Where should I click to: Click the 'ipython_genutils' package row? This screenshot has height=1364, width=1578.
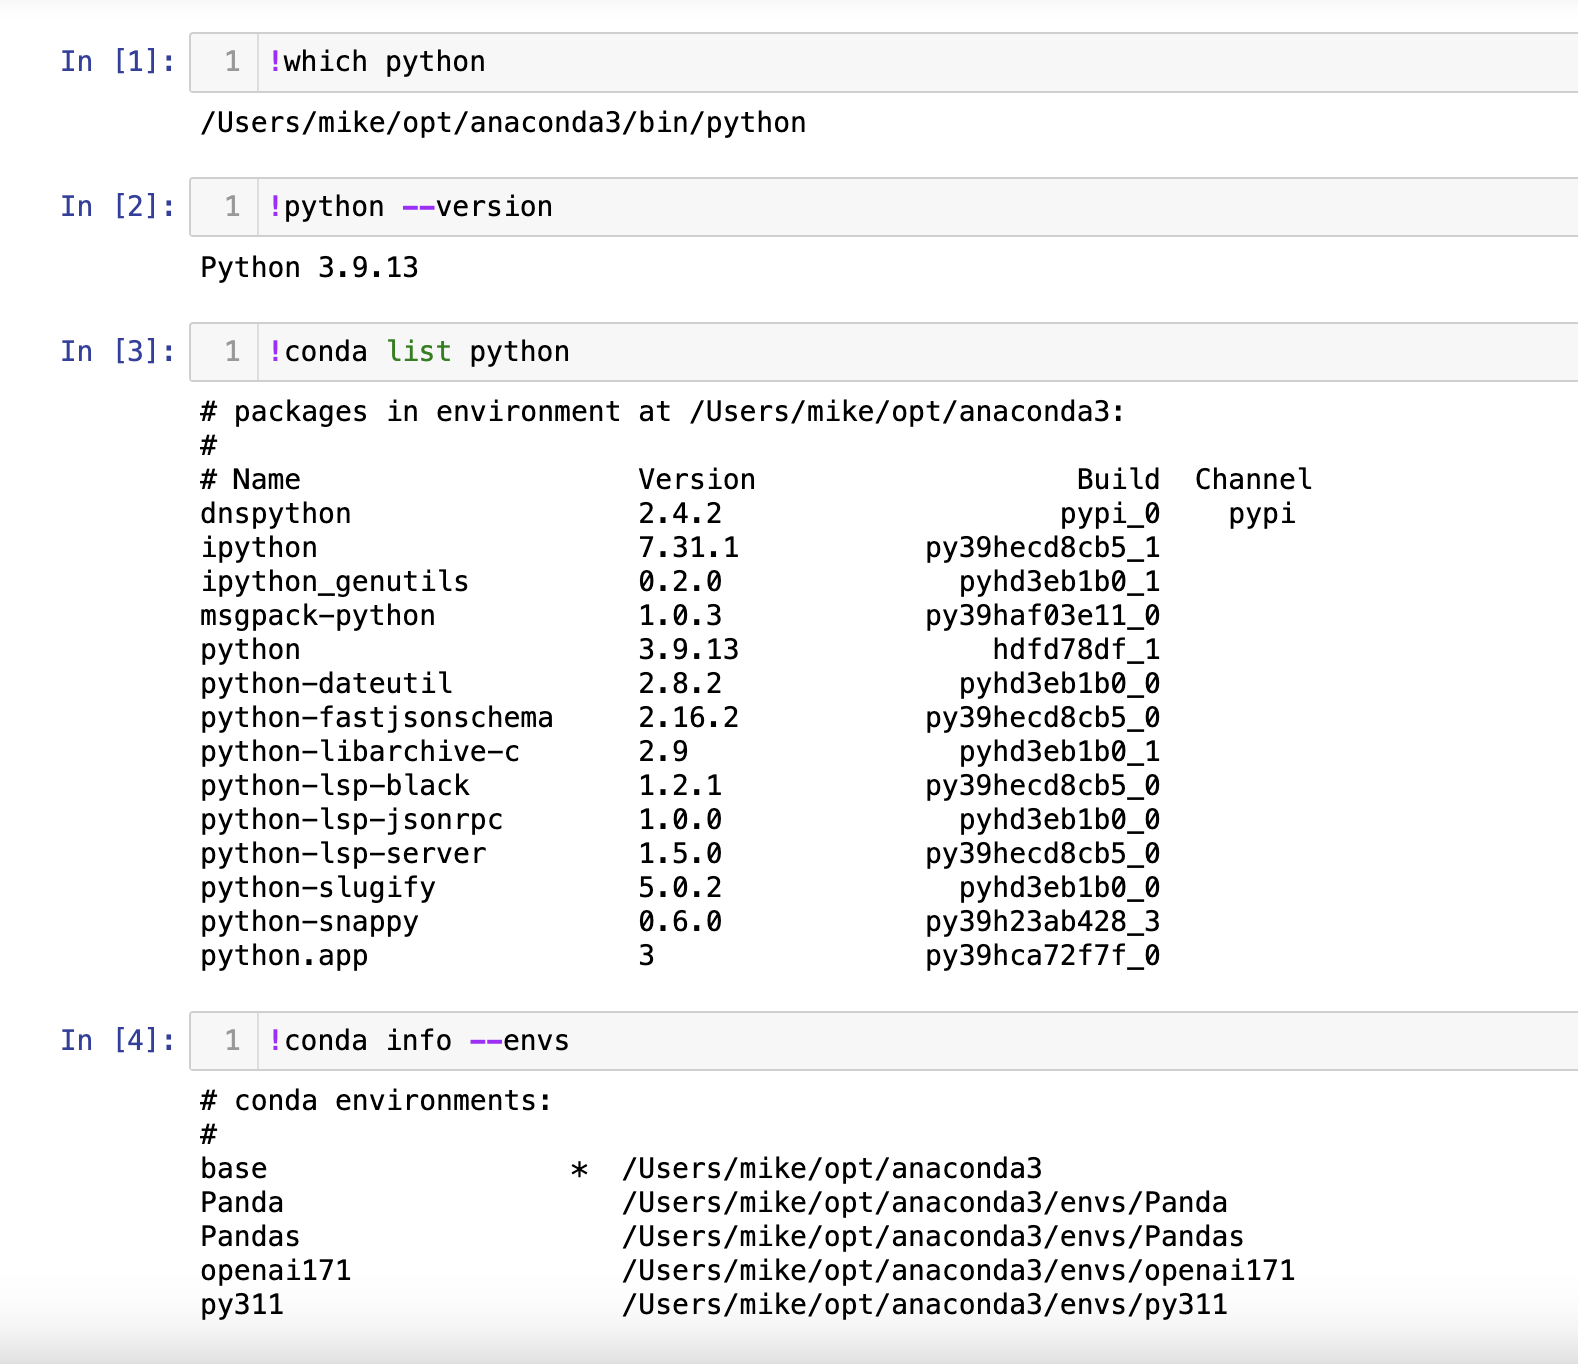(680, 582)
